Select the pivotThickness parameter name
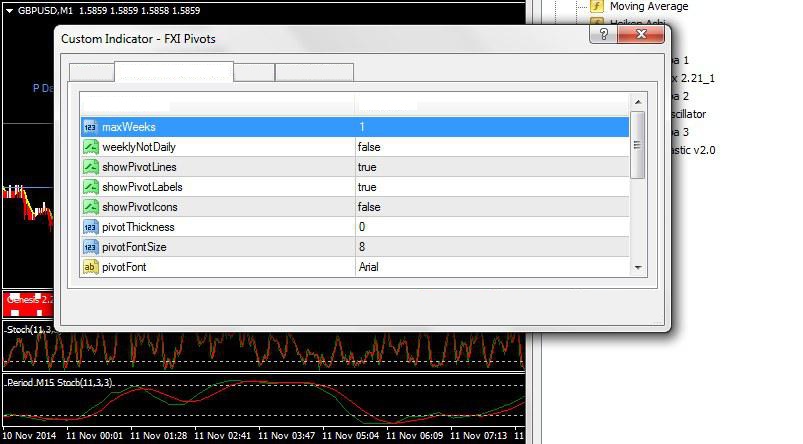803x444 pixels. point(138,227)
